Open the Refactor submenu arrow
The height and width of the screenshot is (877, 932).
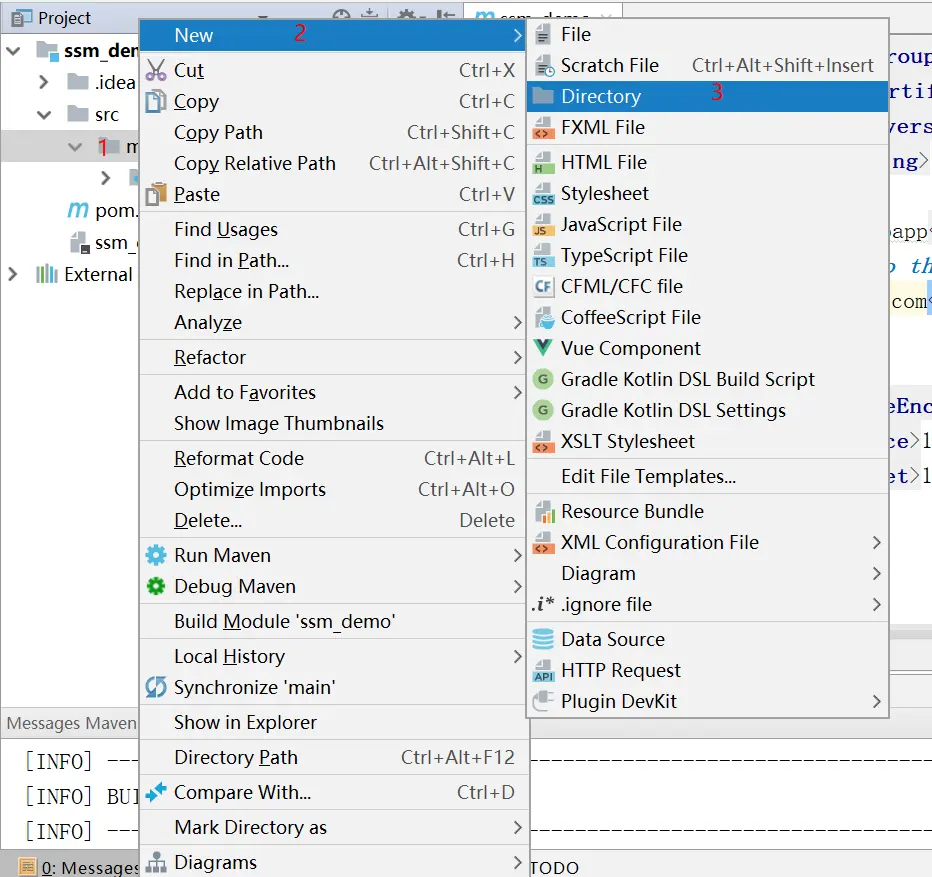pos(518,357)
